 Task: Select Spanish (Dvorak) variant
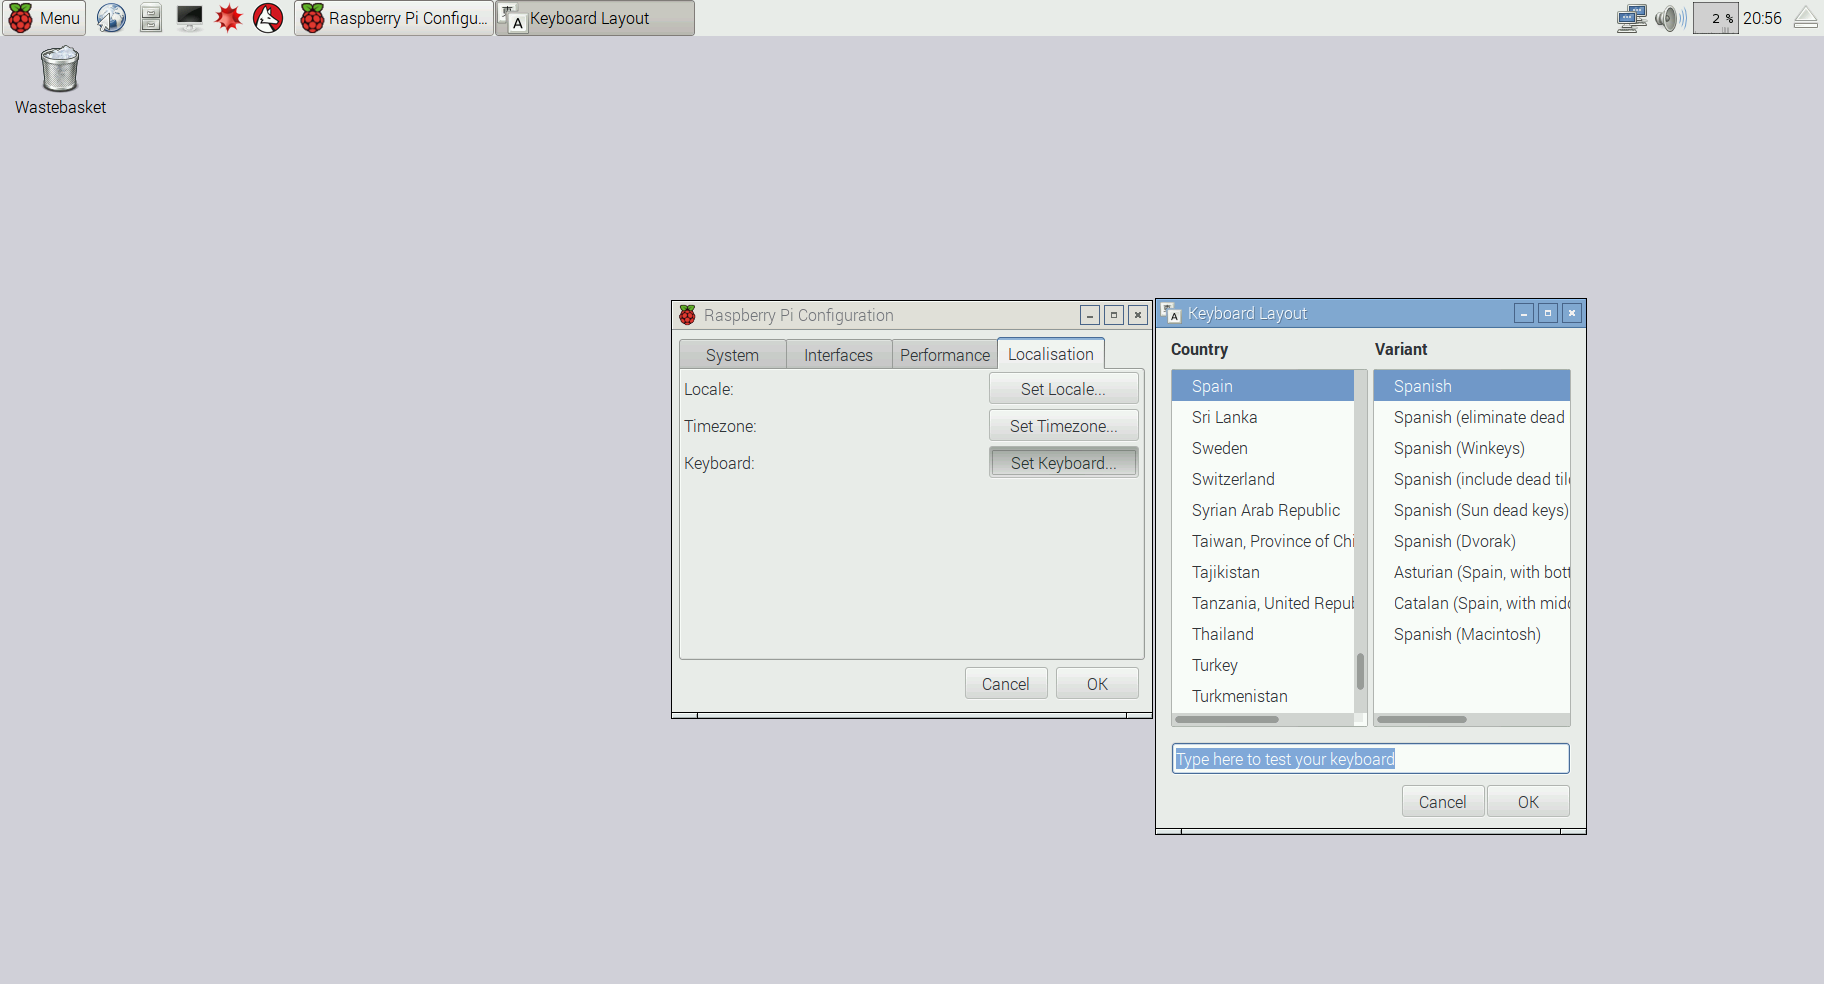tap(1472, 541)
